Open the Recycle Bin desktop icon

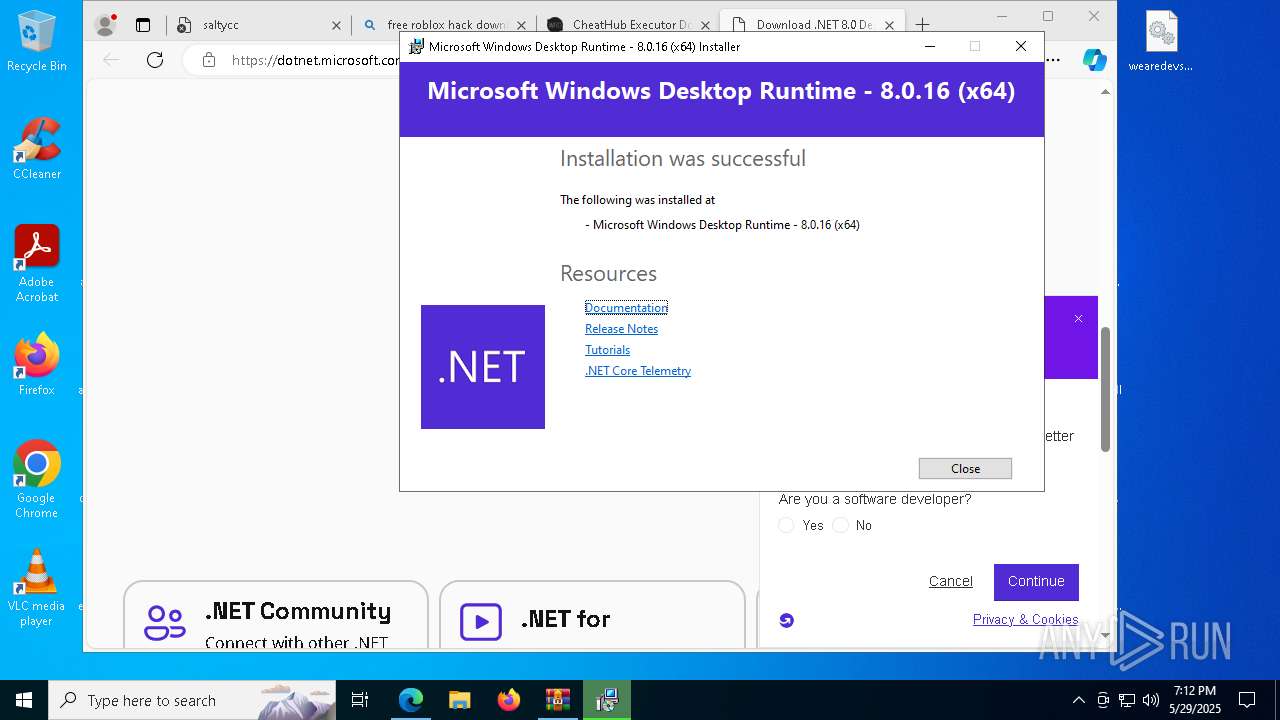coord(37,40)
